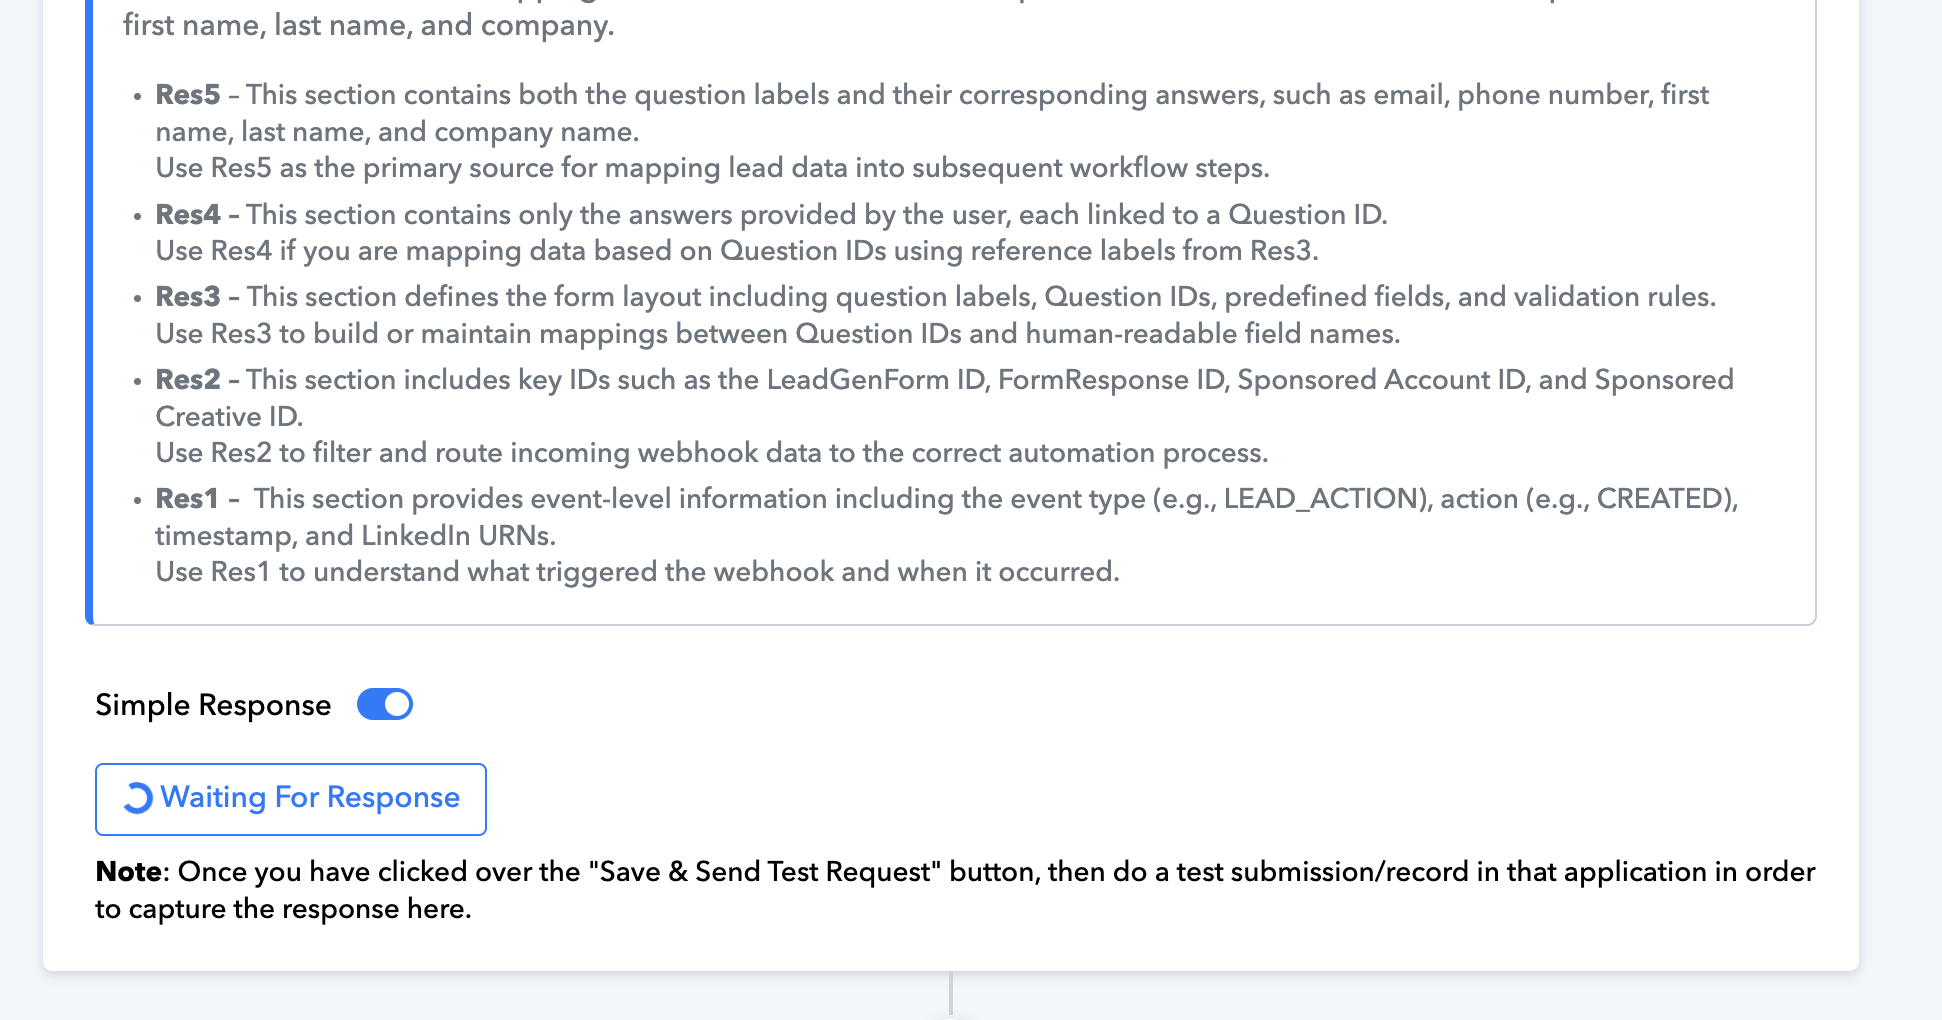Click the blue left border of info box
This screenshot has width=1942, height=1020.
(89, 310)
